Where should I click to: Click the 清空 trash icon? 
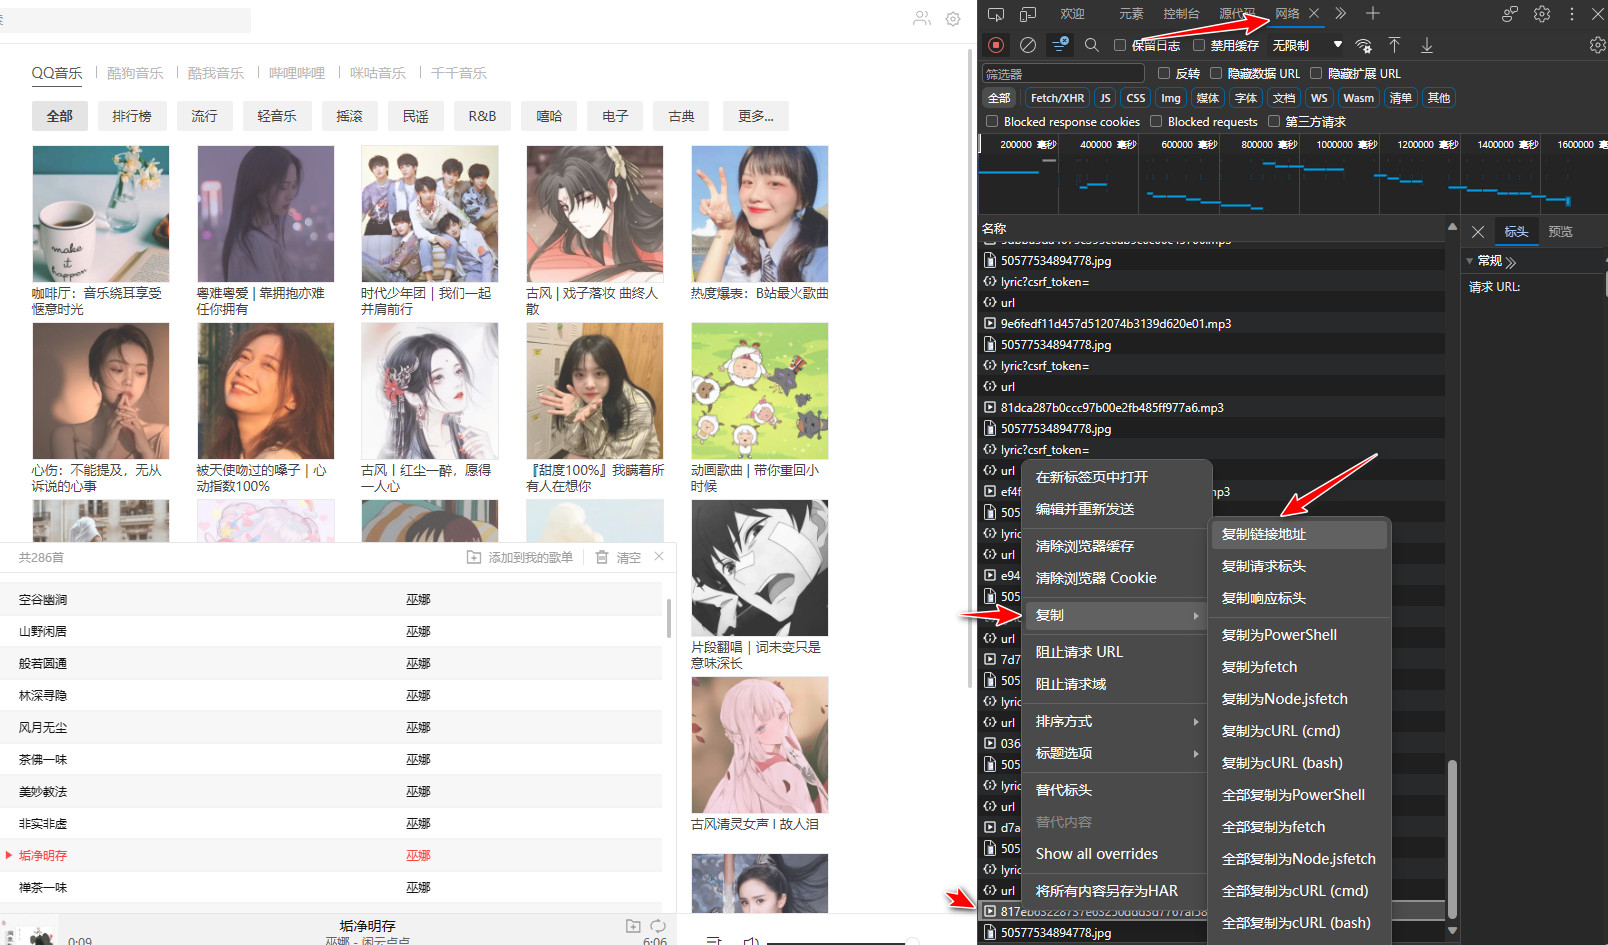[x=602, y=557]
